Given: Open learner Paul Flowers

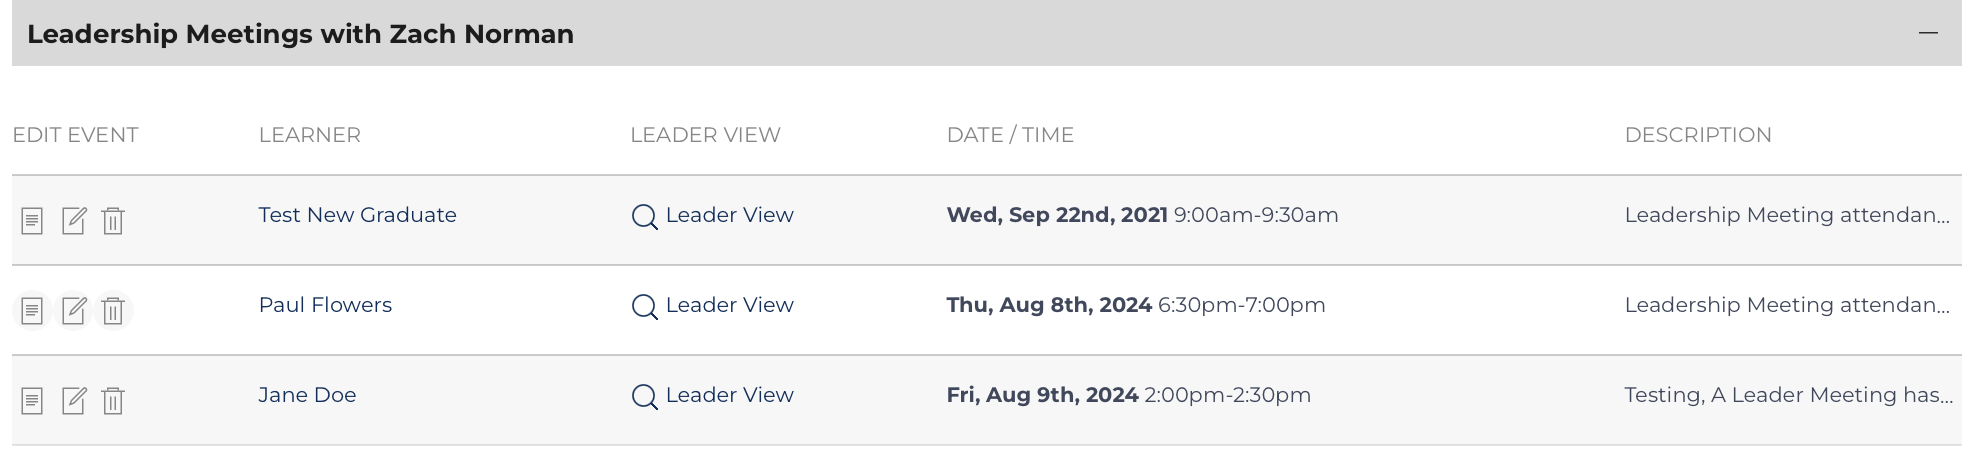Looking at the screenshot, I should click(x=325, y=305).
